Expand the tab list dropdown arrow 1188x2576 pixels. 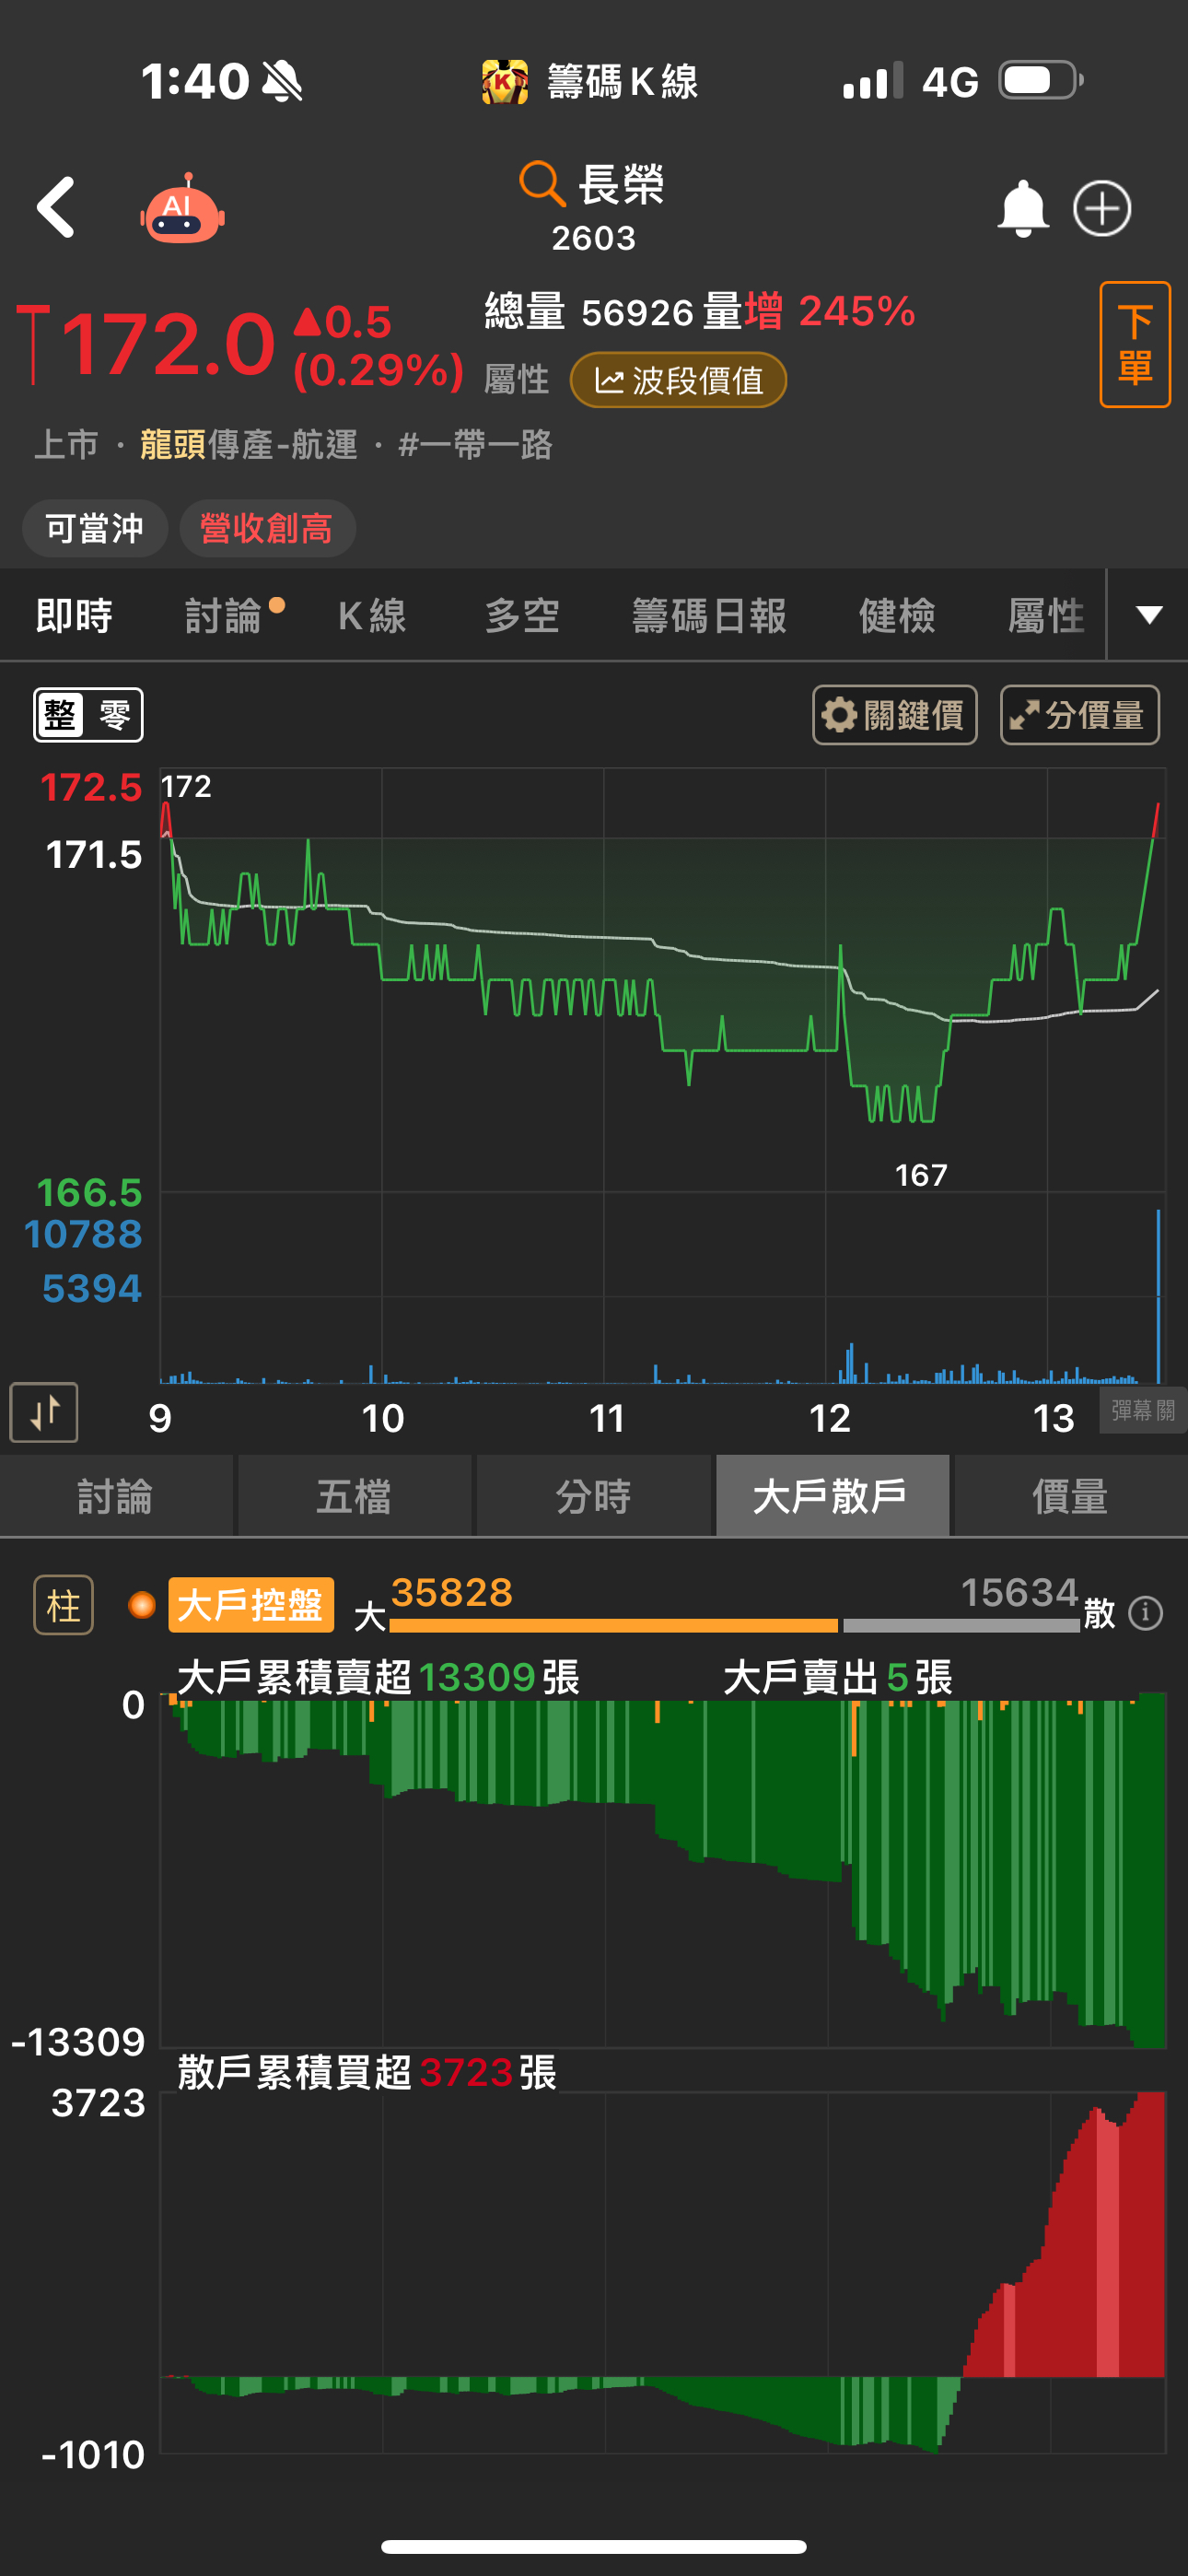(1149, 615)
